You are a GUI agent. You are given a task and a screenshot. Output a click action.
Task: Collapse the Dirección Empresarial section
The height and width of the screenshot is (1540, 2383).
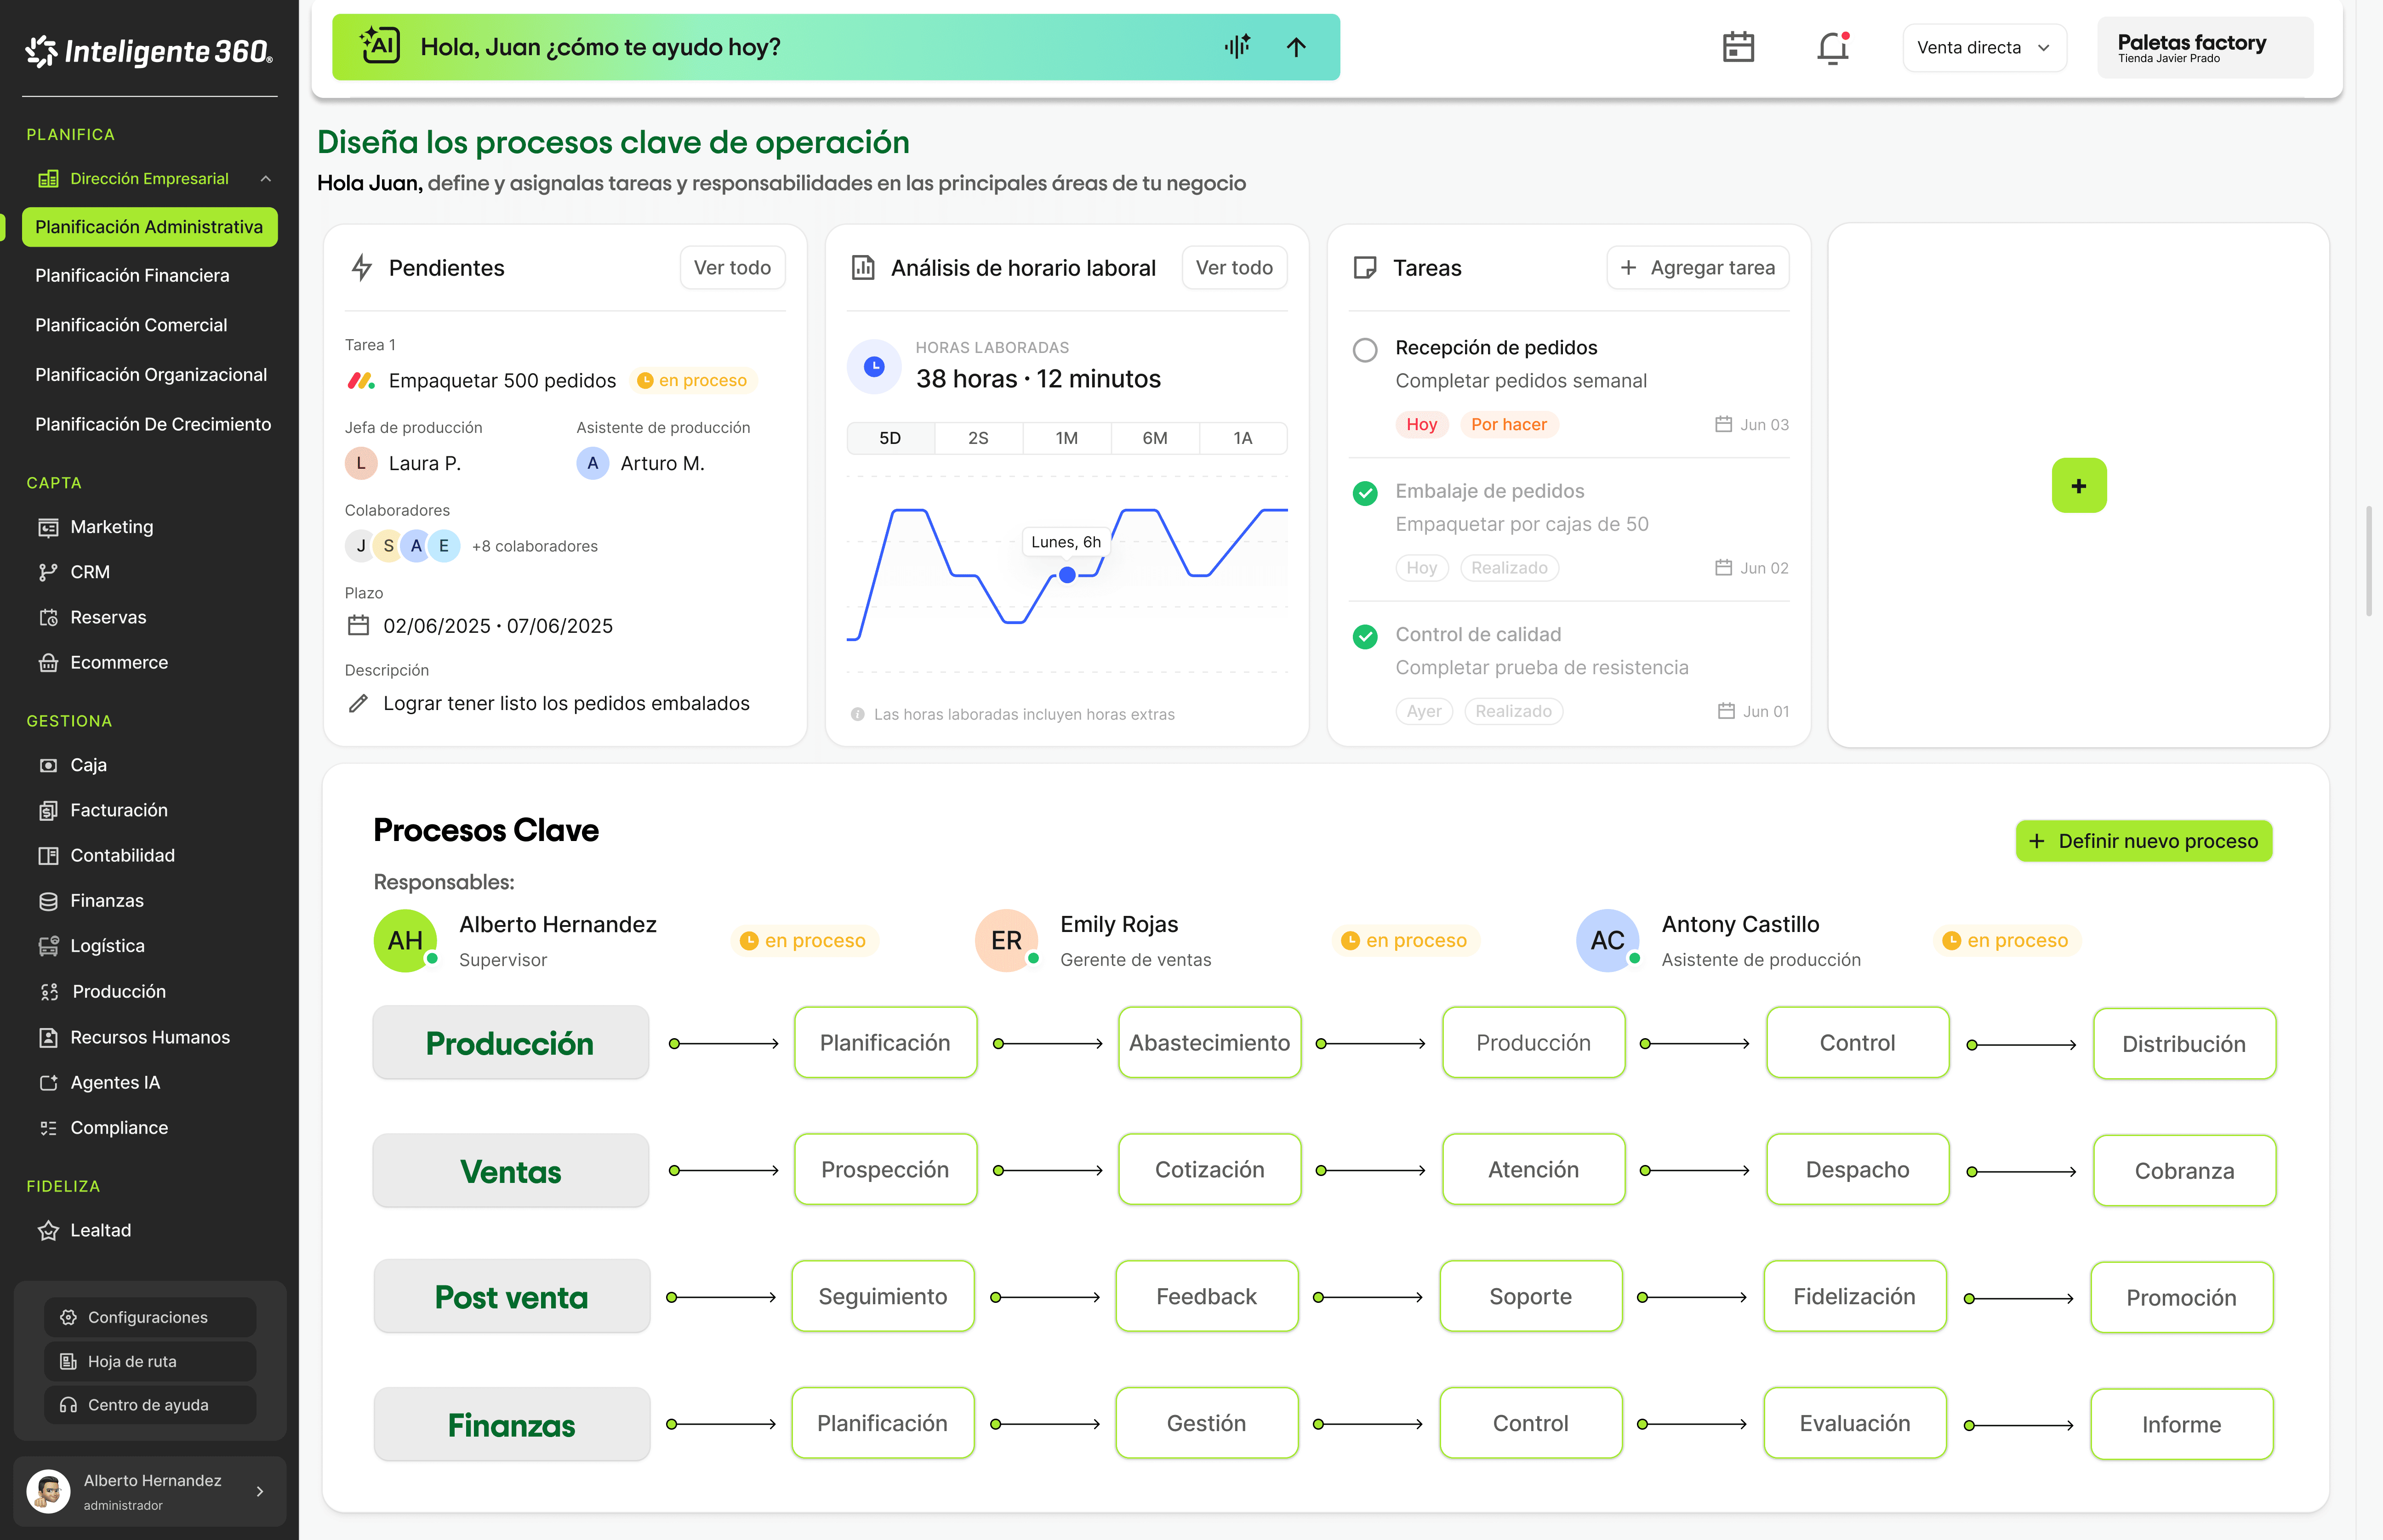[x=266, y=179]
